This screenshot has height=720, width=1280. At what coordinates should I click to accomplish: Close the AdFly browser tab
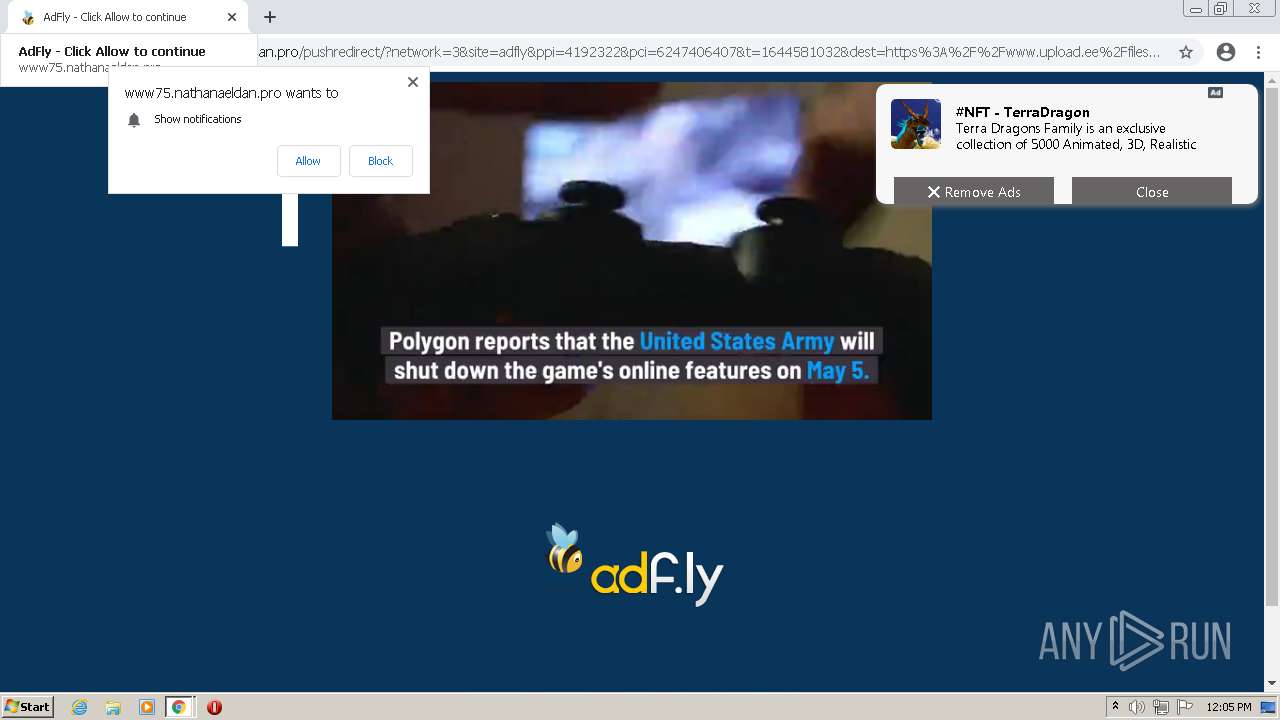pos(232,17)
